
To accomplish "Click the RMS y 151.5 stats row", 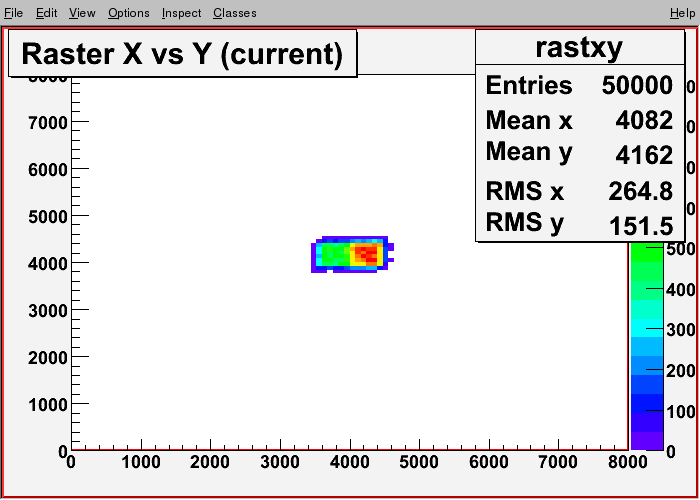I will coord(579,224).
